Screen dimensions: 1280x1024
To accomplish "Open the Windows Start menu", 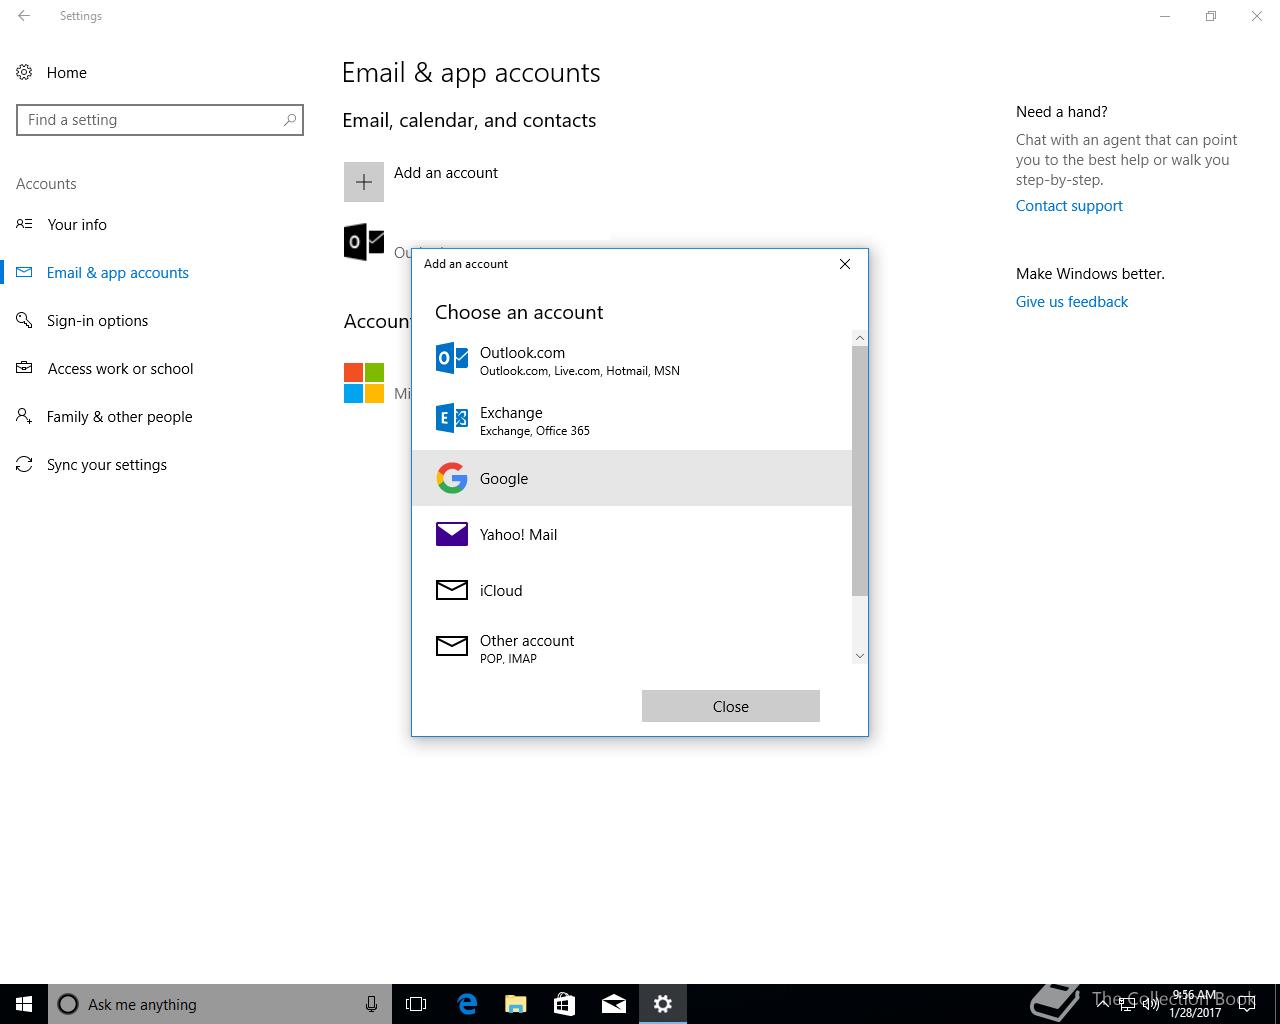I will (24, 1004).
